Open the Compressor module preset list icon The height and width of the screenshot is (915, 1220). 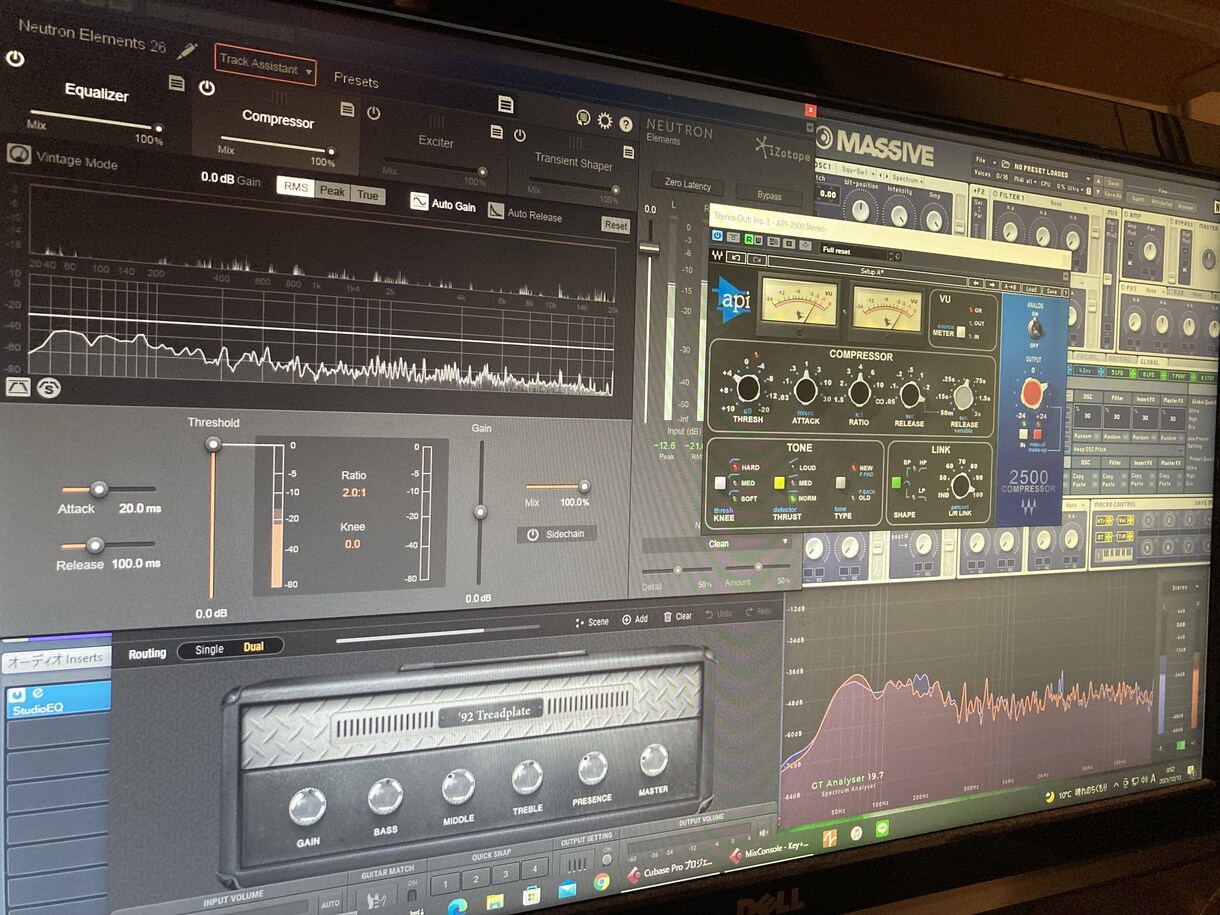(x=347, y=109)
